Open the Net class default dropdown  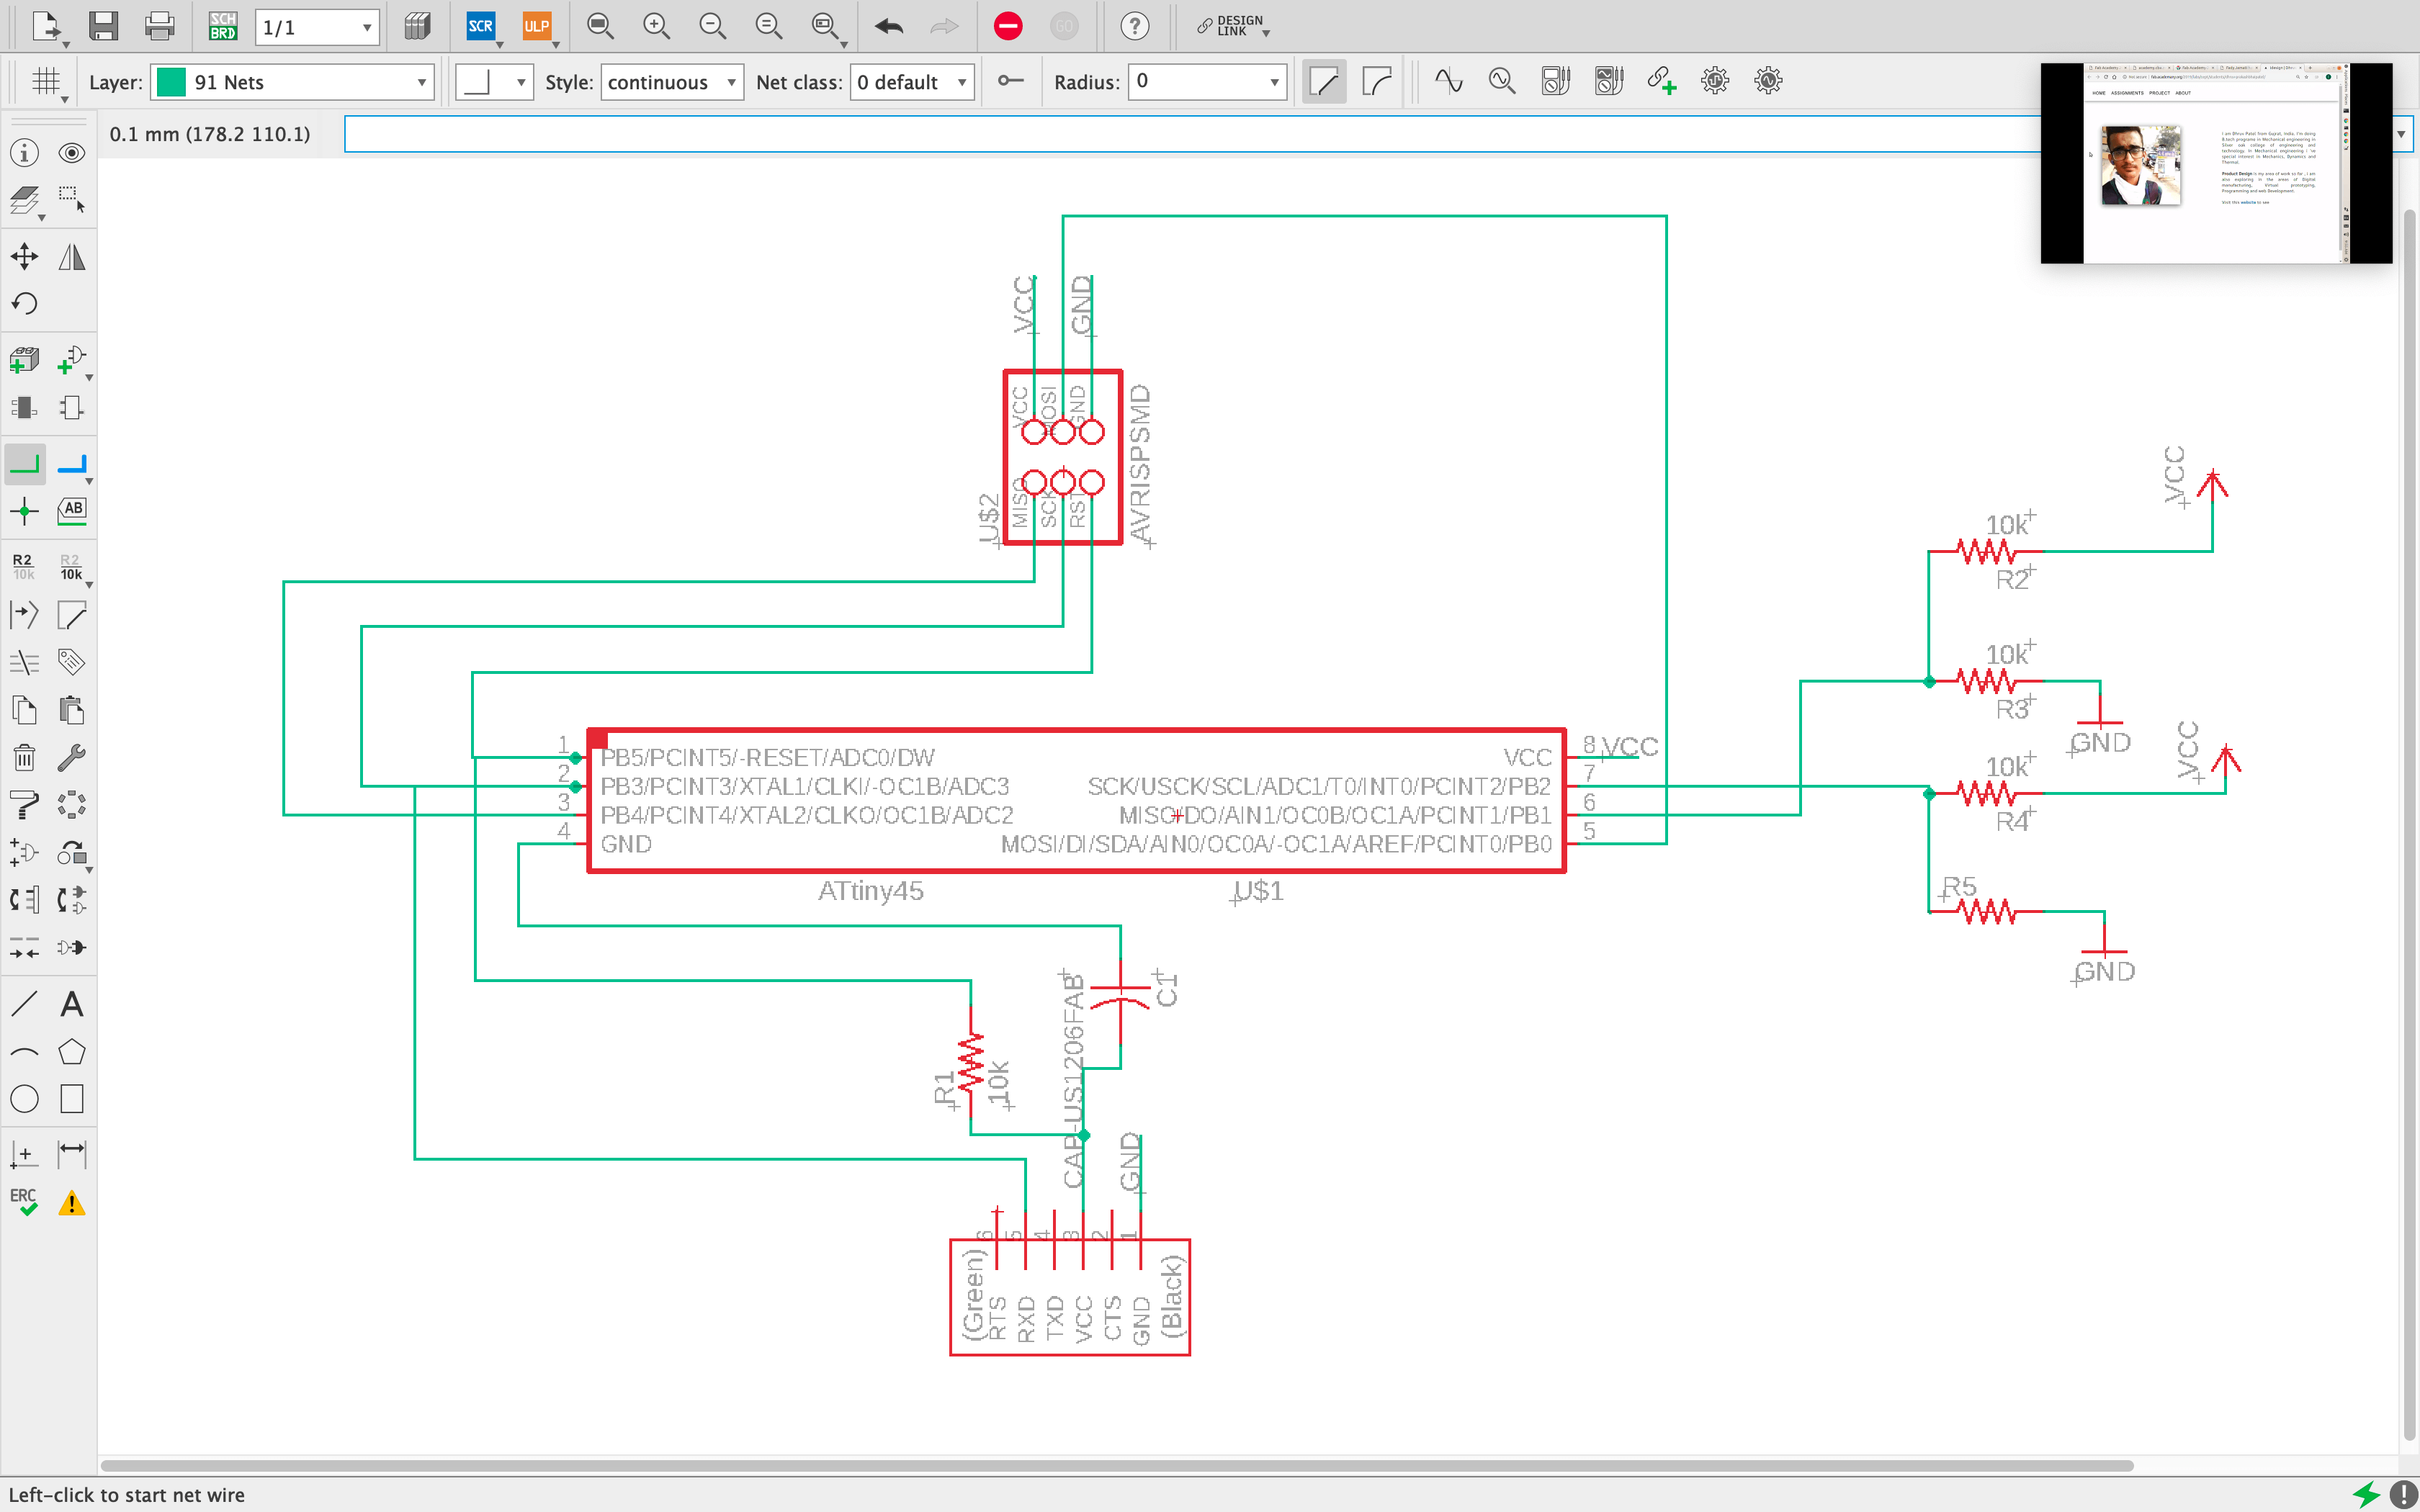pos(911,82)
